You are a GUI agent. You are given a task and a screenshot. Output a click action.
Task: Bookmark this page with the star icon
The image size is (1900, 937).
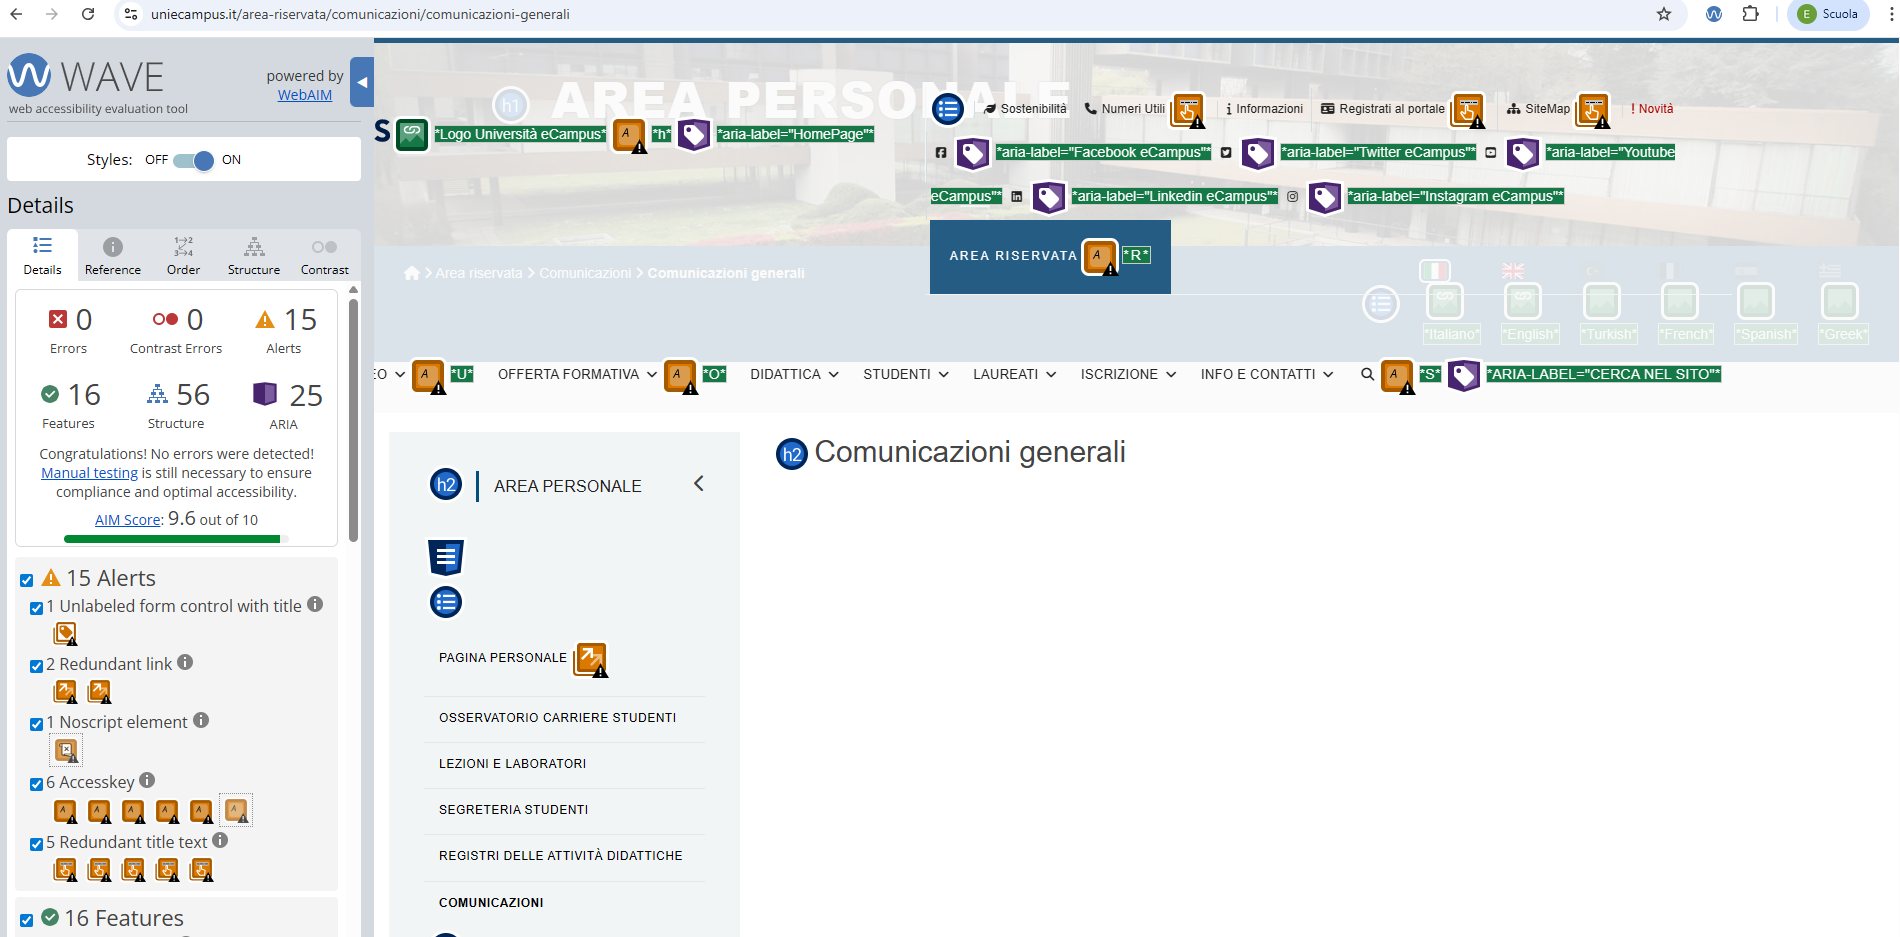1664,14
